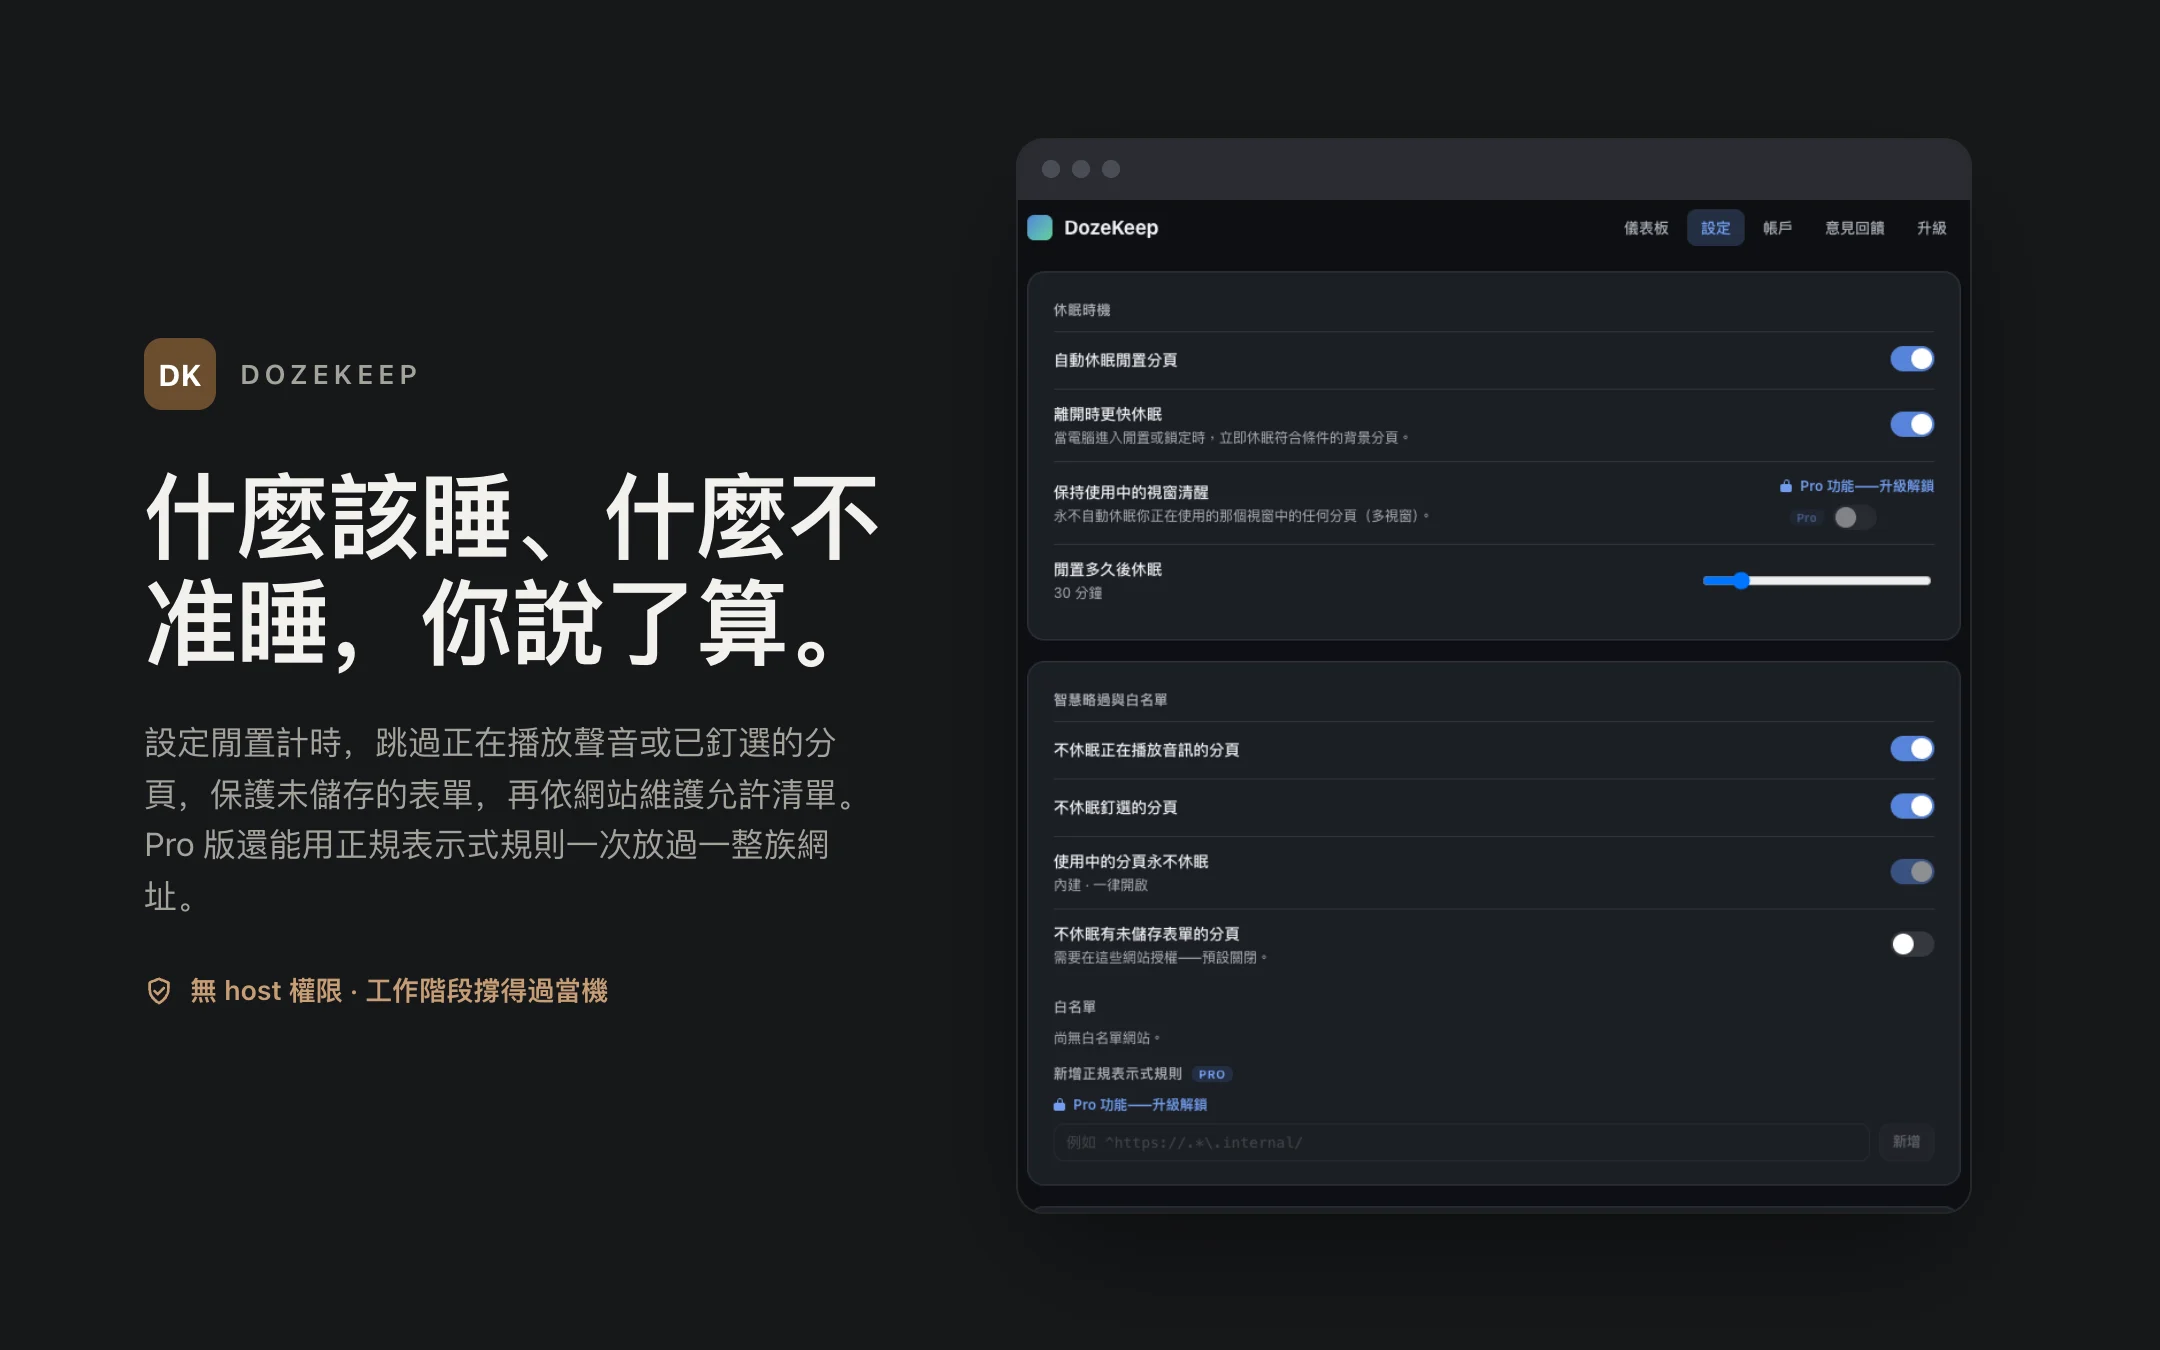Enable 不休眠有未儲存表單的分頁 switch

(1912, 944)
